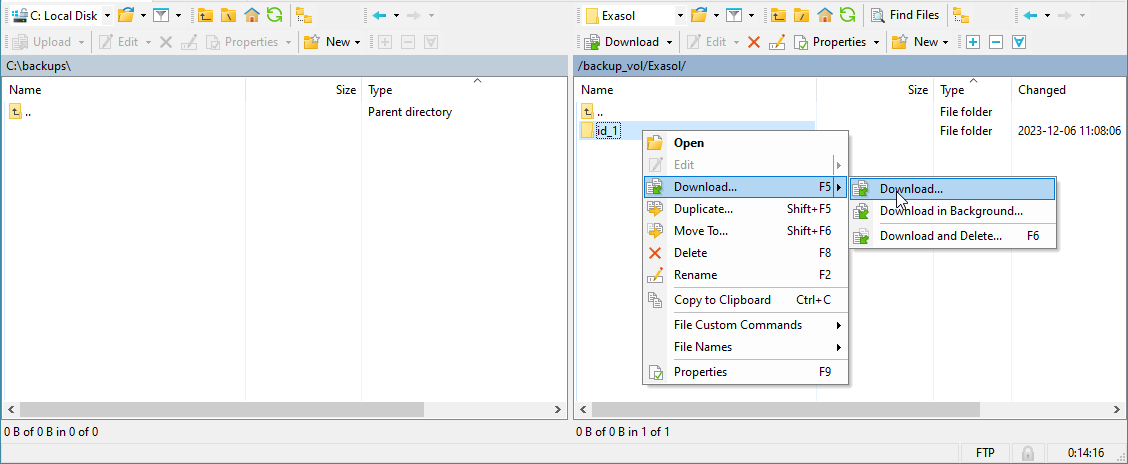Go to local home directory icon
This screenshot has width=1128, height=464.
pyautogui.click(x=252, y=15)
